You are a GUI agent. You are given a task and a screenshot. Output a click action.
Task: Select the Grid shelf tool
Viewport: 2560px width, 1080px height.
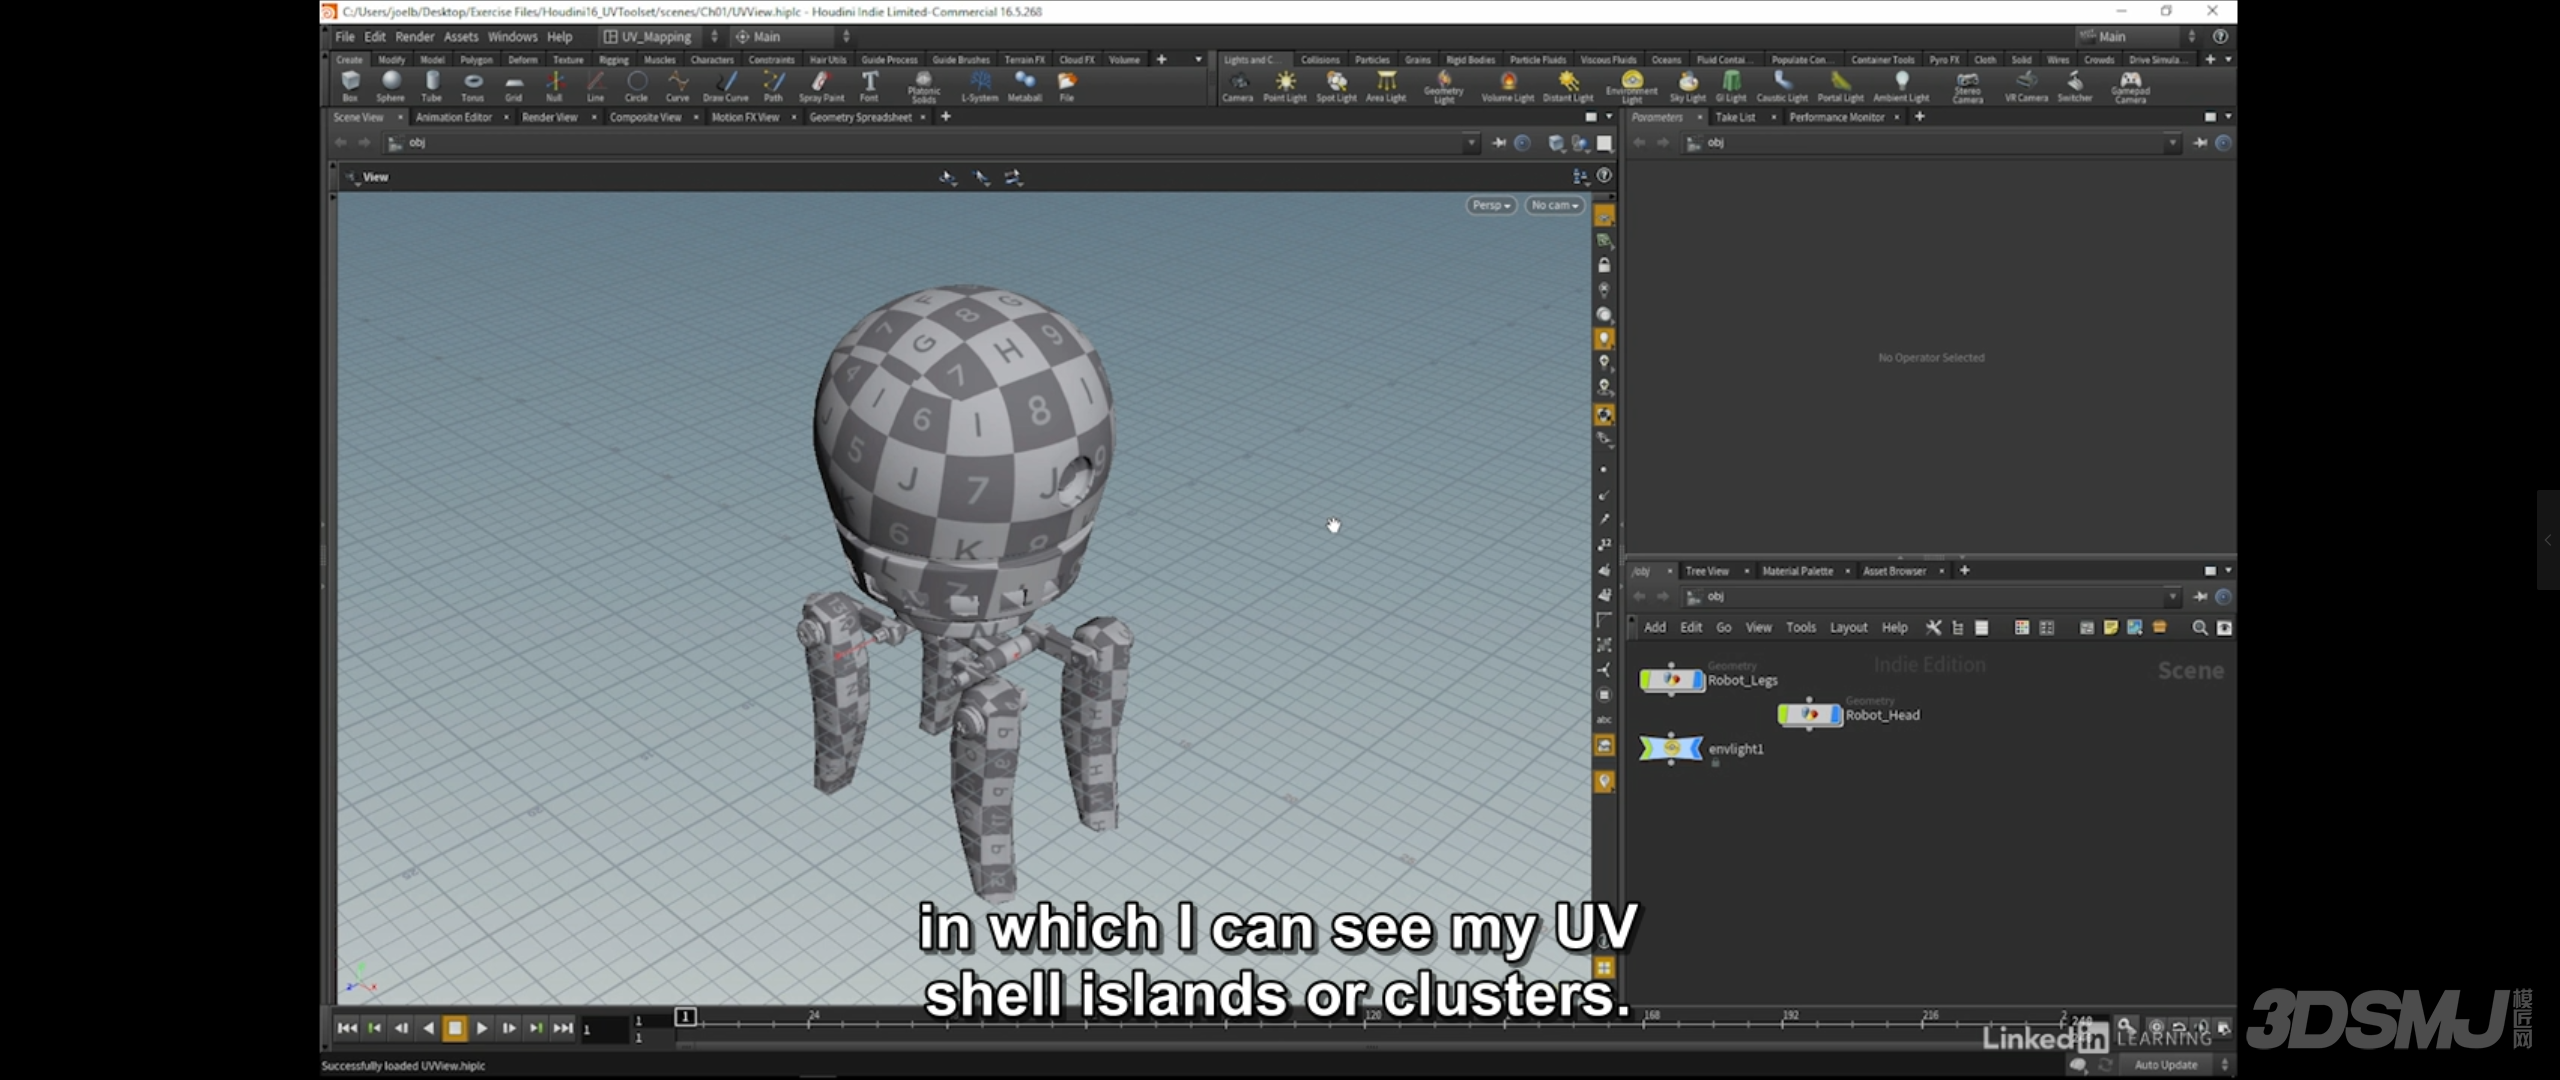pyautogui.click(x=514, y=85)
